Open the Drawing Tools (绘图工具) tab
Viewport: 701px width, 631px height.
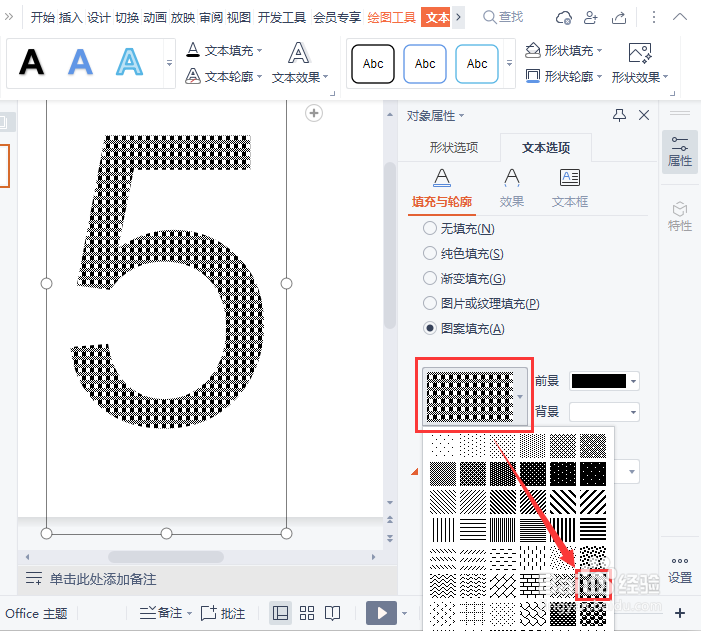(x=392, y=17)
